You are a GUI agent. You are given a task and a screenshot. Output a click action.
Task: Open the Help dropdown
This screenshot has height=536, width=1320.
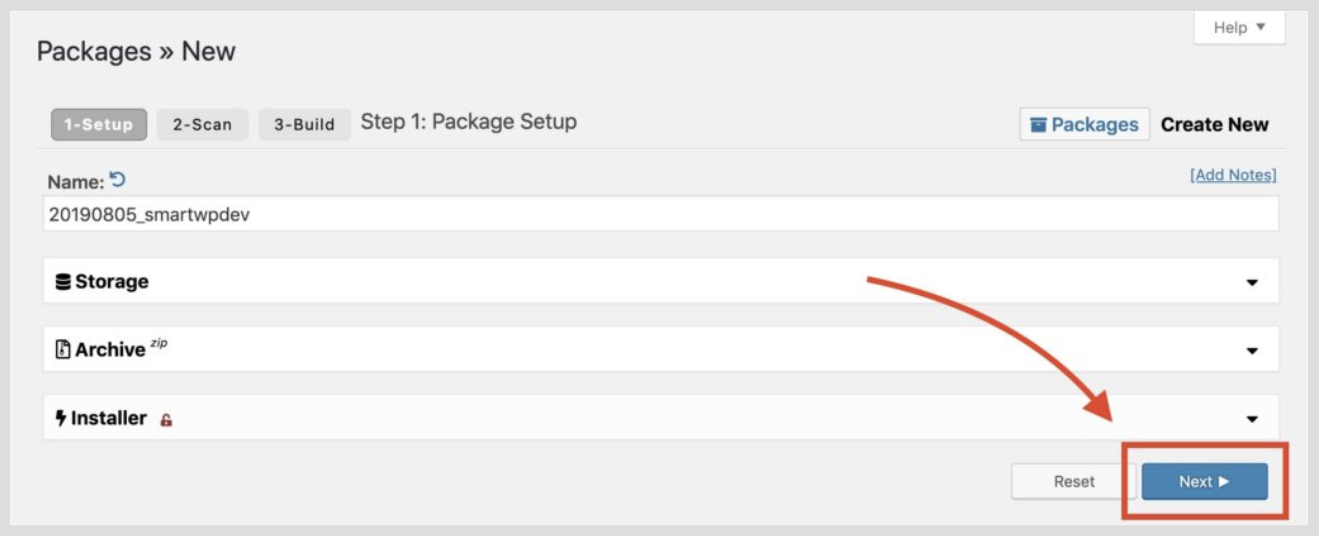coord(1239,28)
